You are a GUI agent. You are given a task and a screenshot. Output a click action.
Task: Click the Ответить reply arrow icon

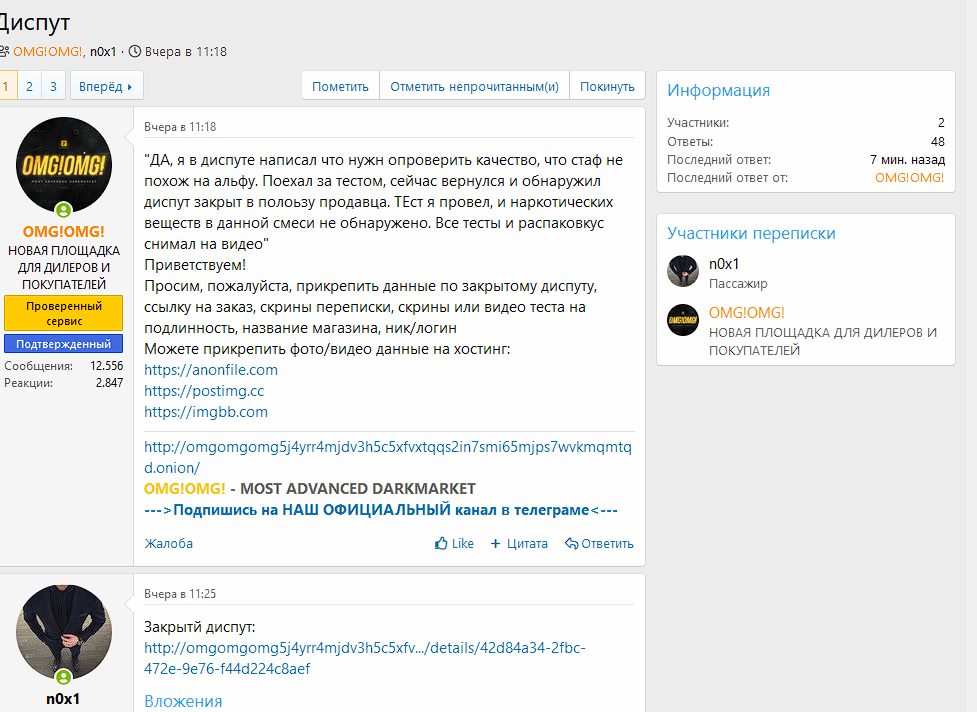[x=571, y=544]
